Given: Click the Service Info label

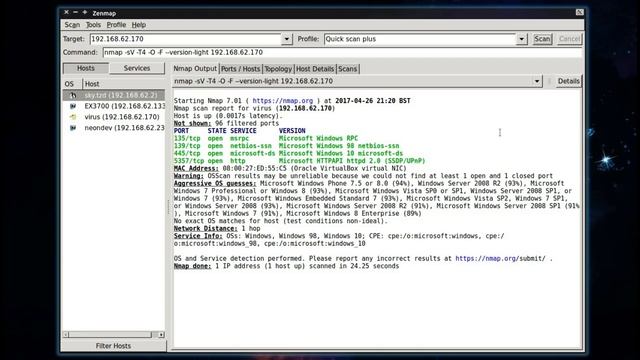Looking at the screenshot, I should coord(198,236).
